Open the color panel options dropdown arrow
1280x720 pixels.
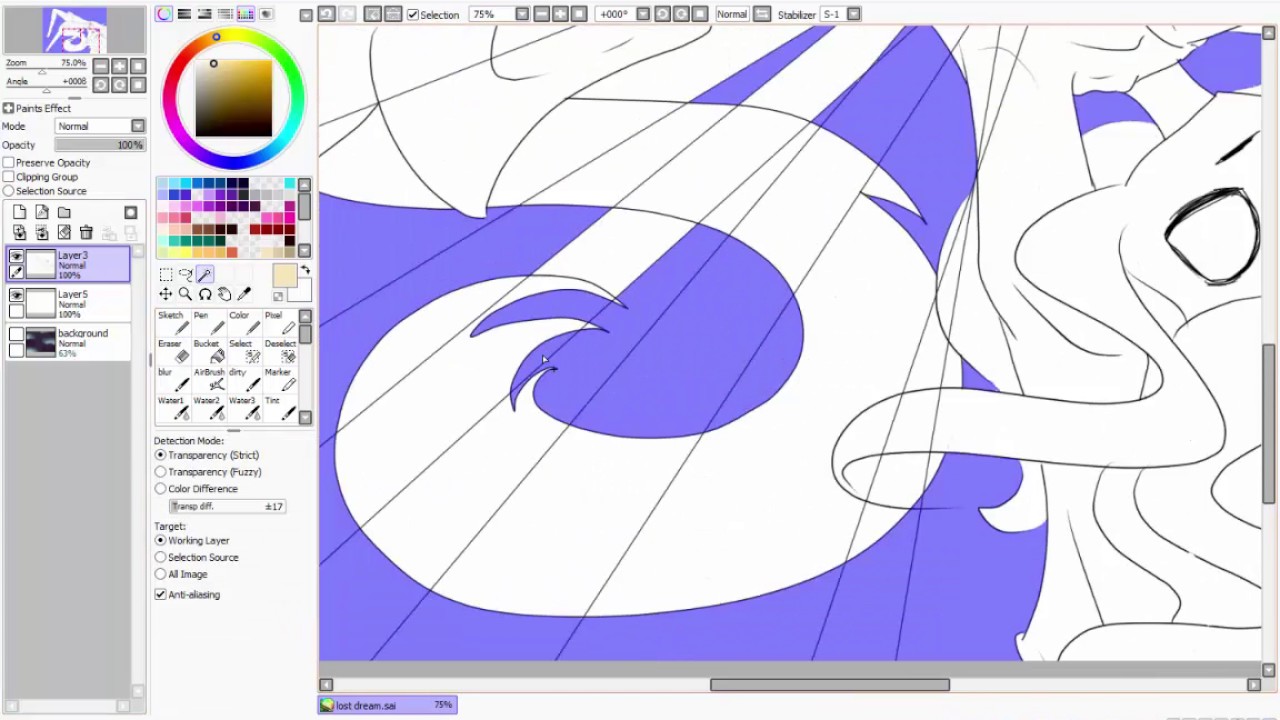[x=306, y=15]
